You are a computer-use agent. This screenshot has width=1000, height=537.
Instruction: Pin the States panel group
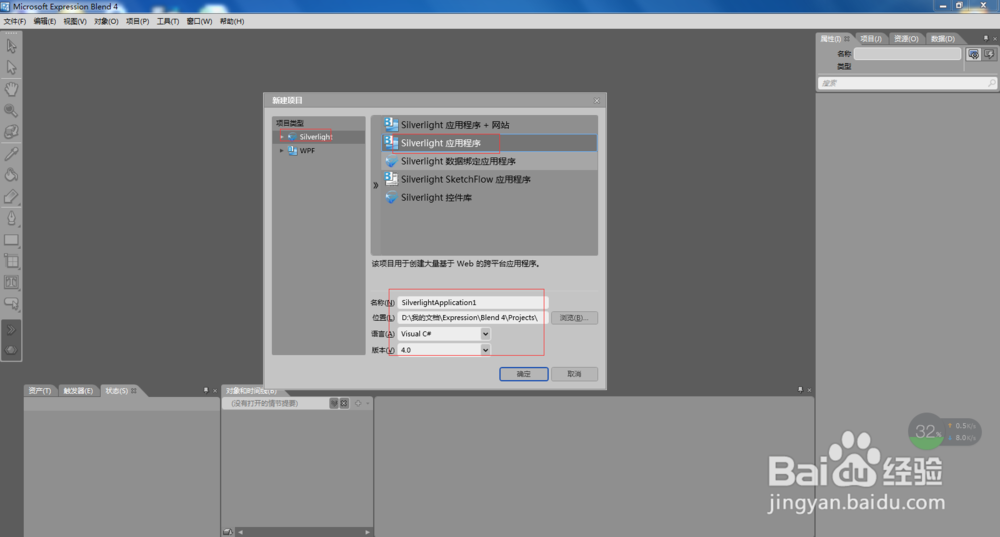(x=205, y=390)
